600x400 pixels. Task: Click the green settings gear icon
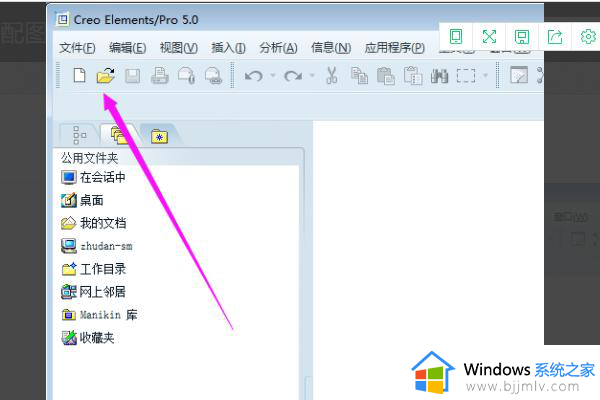click(588, 37)
